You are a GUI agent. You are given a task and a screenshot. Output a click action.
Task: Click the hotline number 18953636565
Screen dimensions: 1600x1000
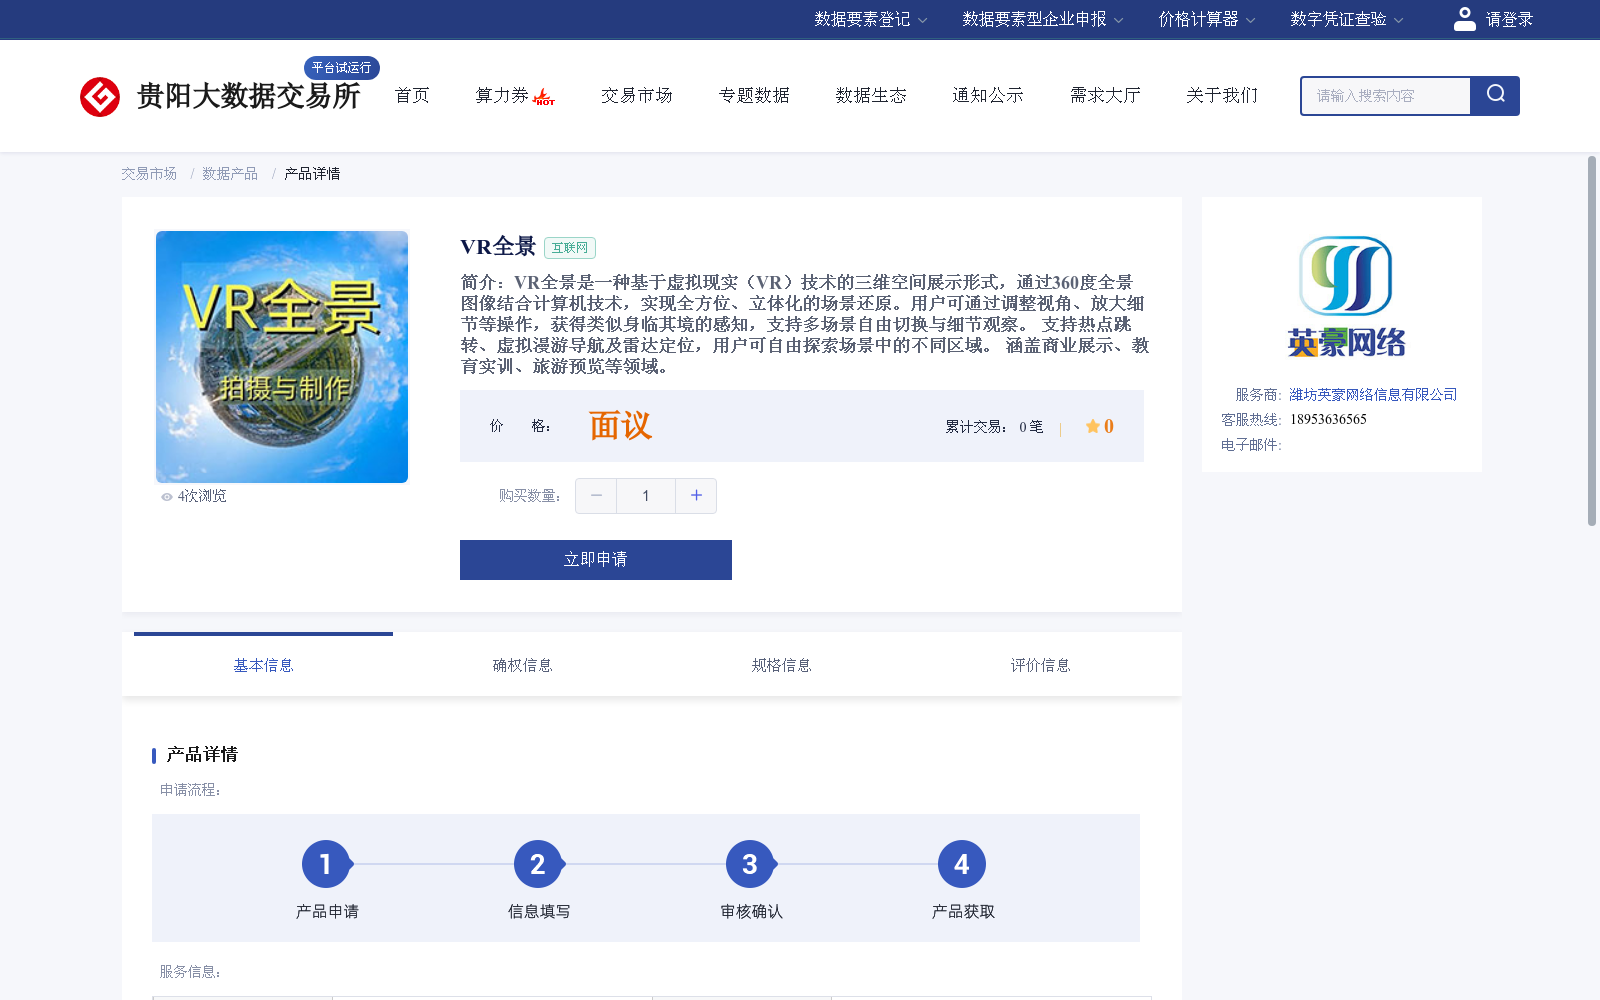pyautogui.click(x=1328, y=420)
